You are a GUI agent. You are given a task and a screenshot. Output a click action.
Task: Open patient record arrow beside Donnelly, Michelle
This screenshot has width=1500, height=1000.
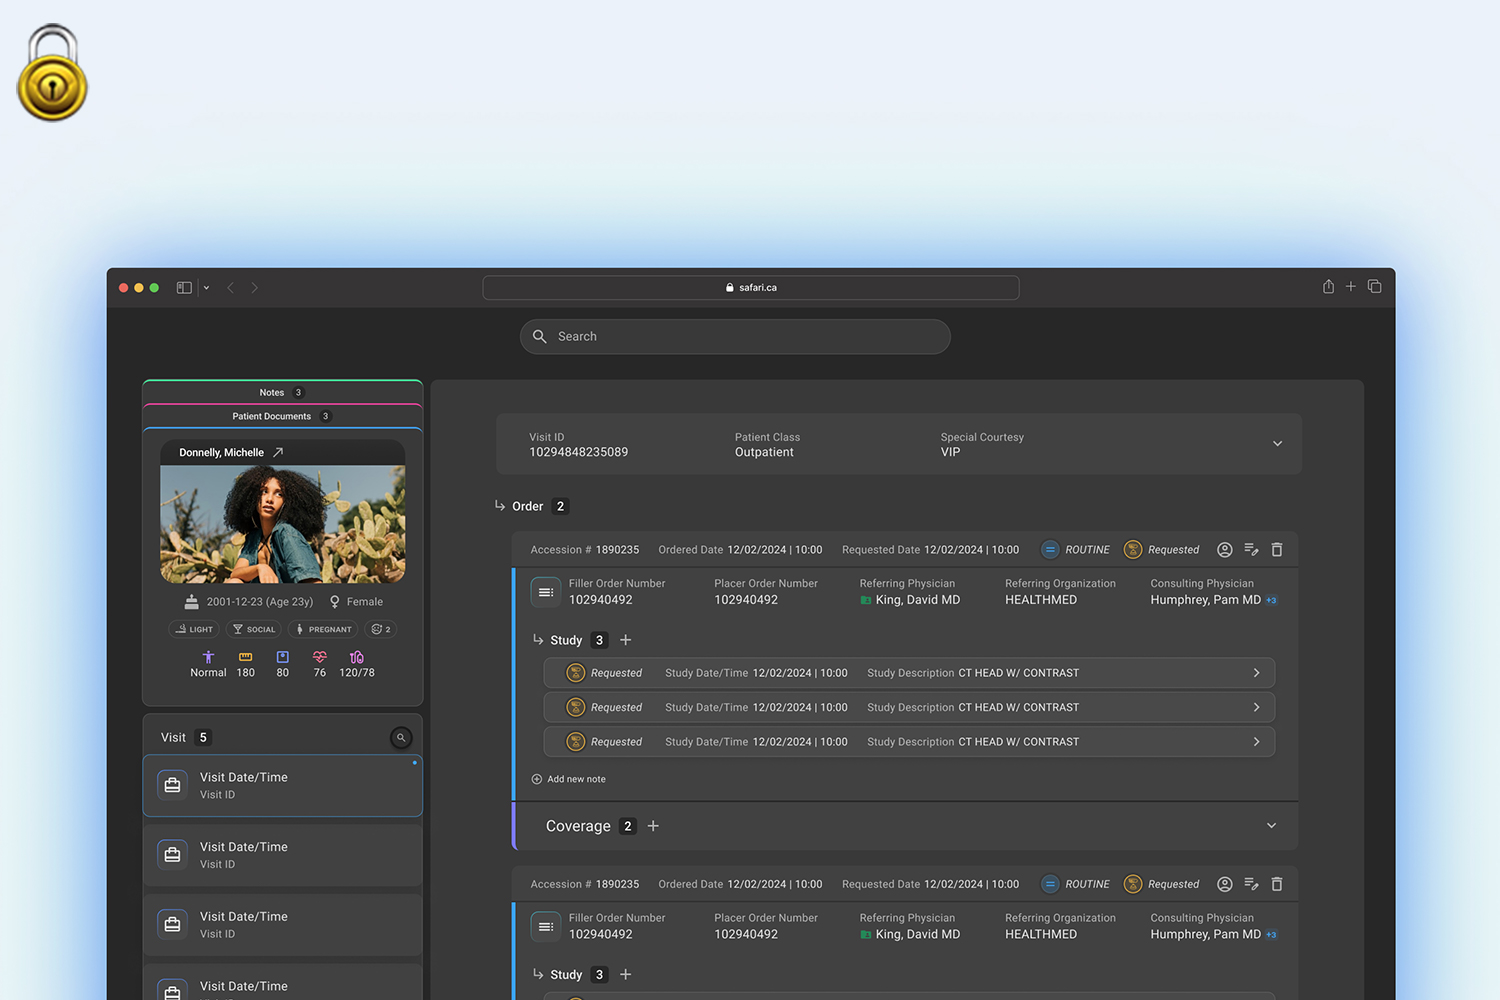[x=278, y=453]
